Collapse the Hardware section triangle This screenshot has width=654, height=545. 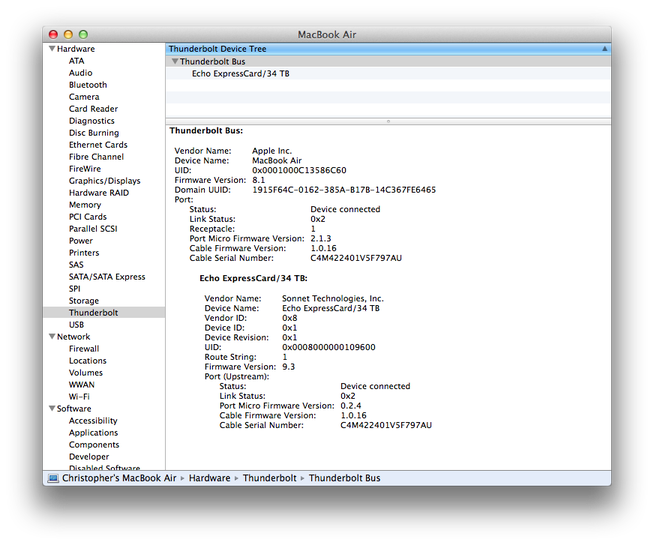pos(52,49)
